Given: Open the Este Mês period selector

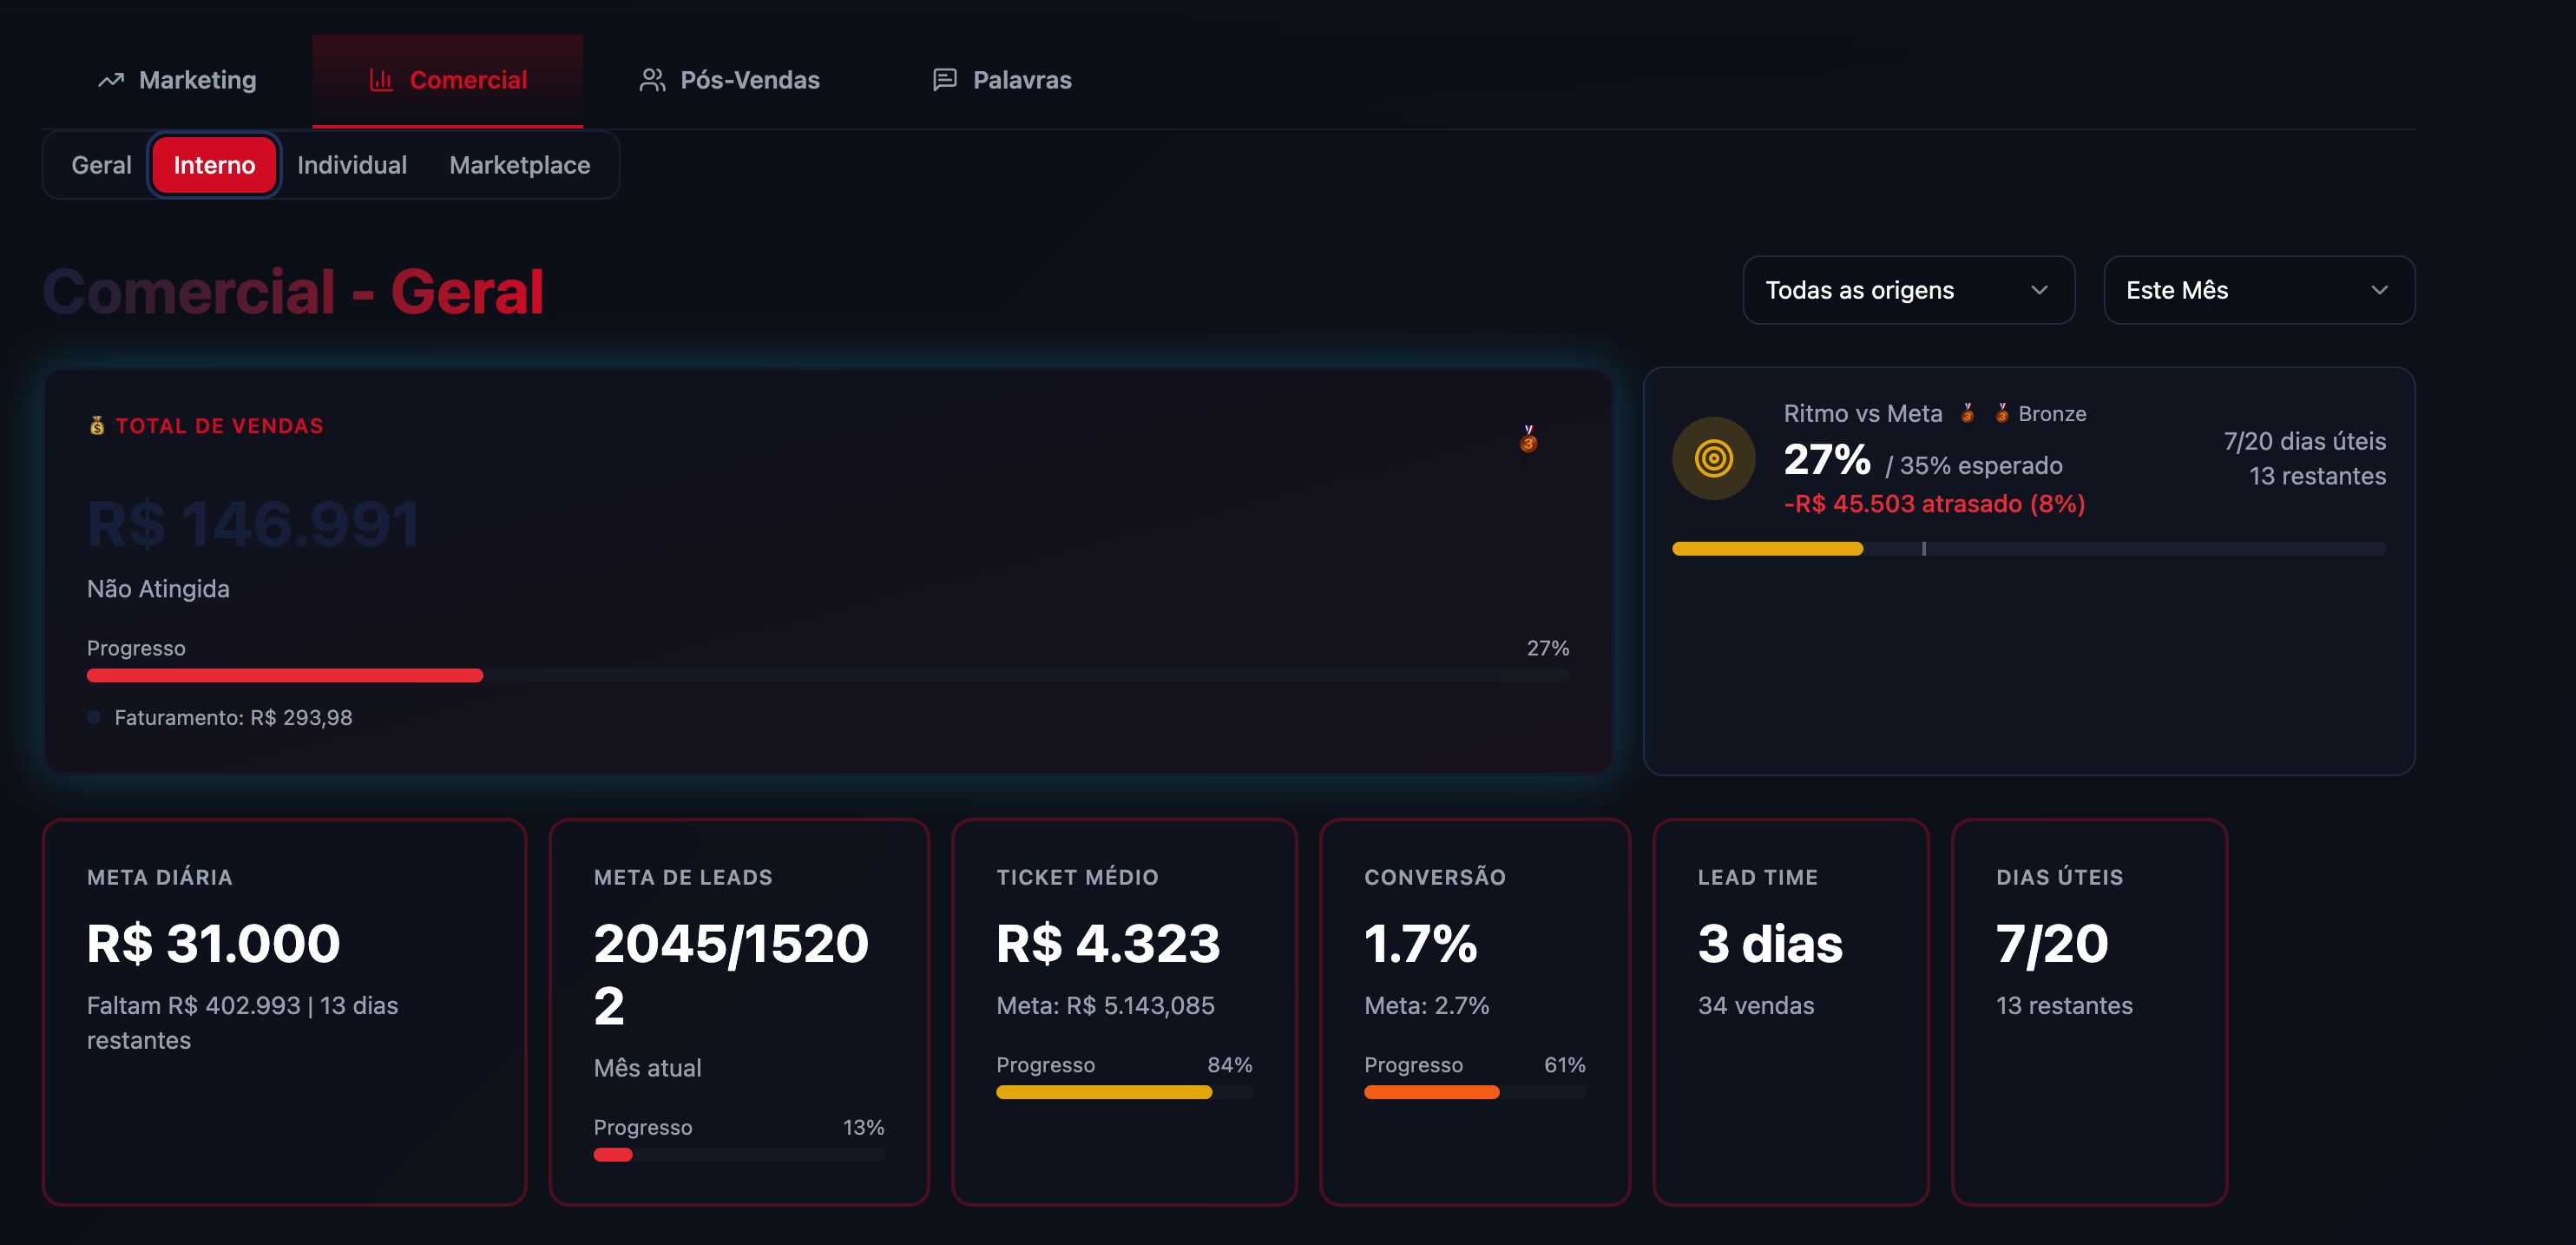Looking at the screenshot, I should [2259, 290].
